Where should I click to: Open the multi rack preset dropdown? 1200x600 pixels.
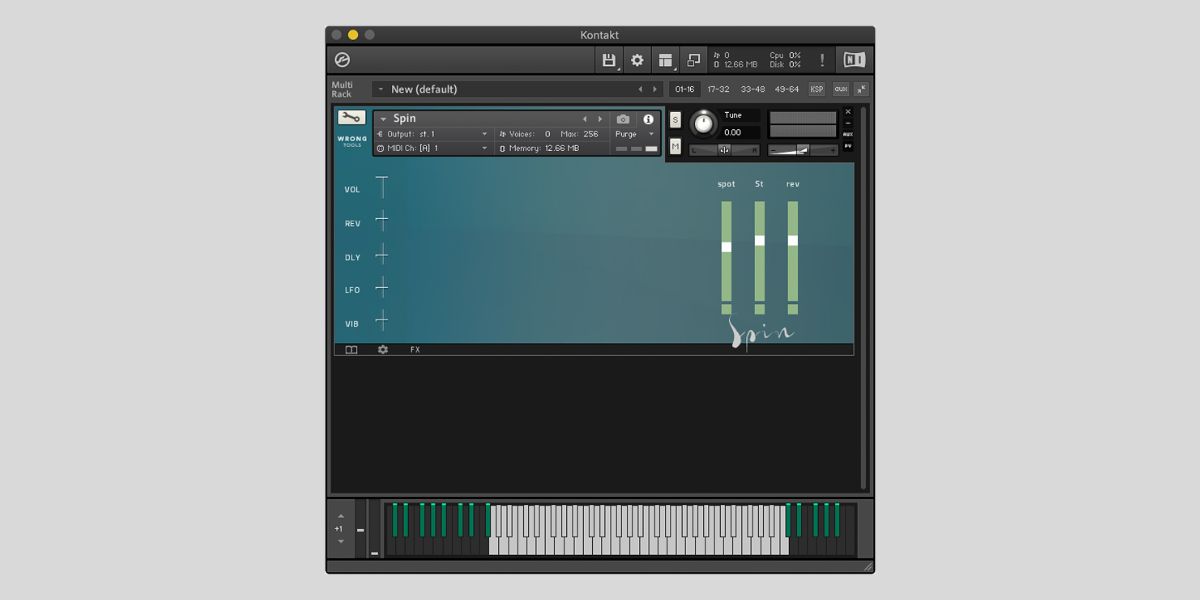(x=381, y=89)
